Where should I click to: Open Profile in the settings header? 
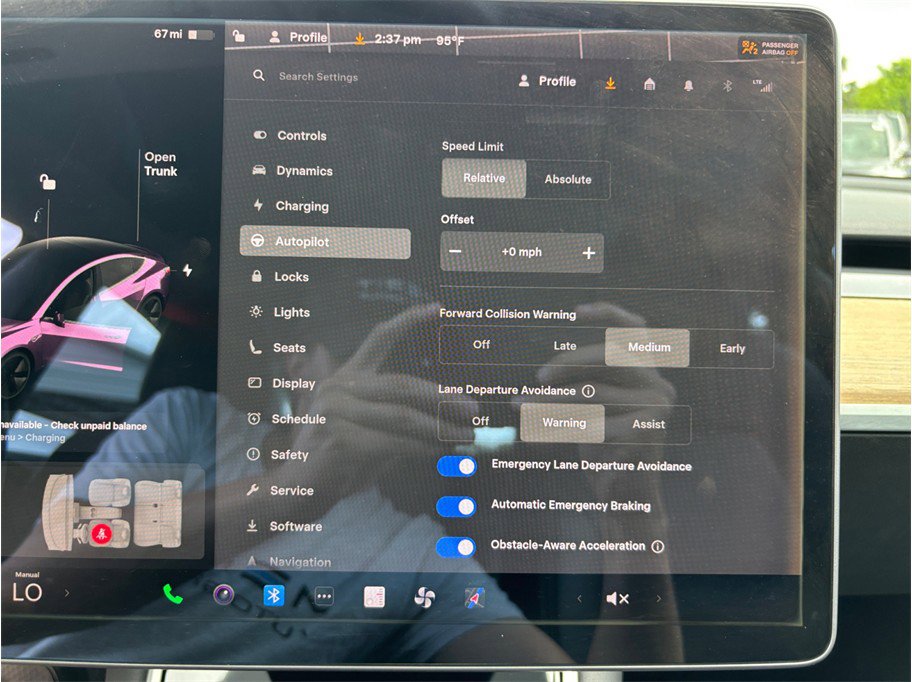[547, 81]
